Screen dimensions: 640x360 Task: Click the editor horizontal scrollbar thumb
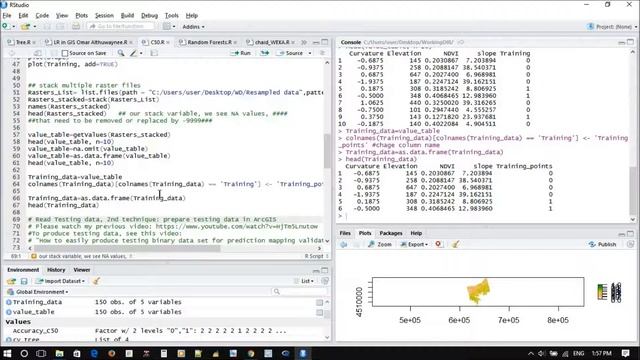pos(127,248)
